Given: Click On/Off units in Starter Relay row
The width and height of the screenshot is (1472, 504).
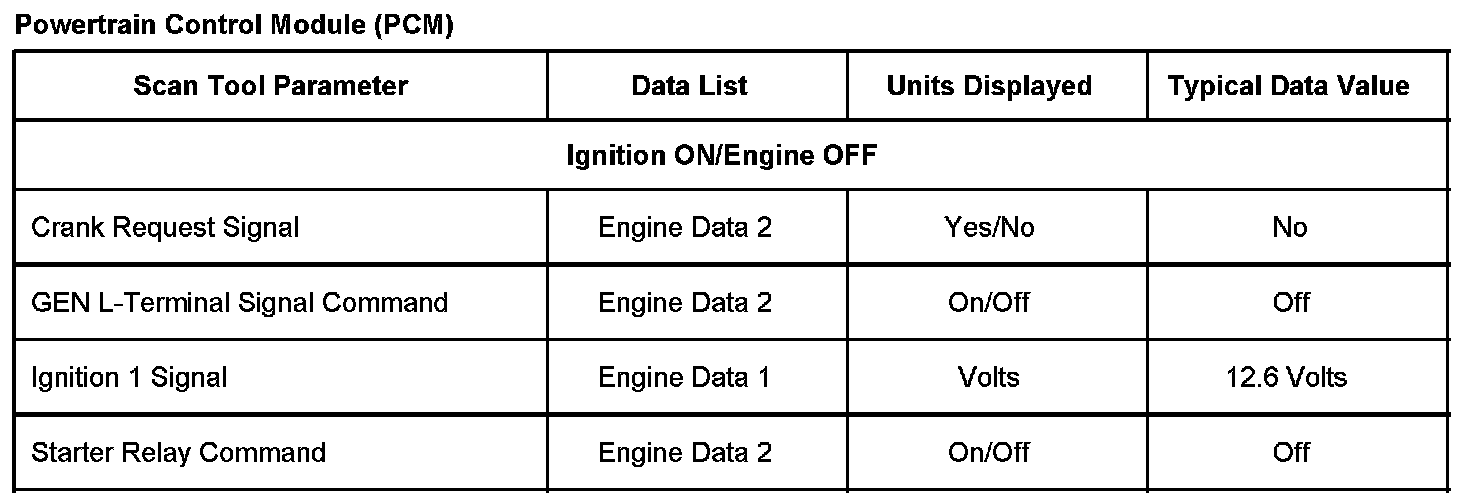Looking at the screenshot, I should point(989,453).
